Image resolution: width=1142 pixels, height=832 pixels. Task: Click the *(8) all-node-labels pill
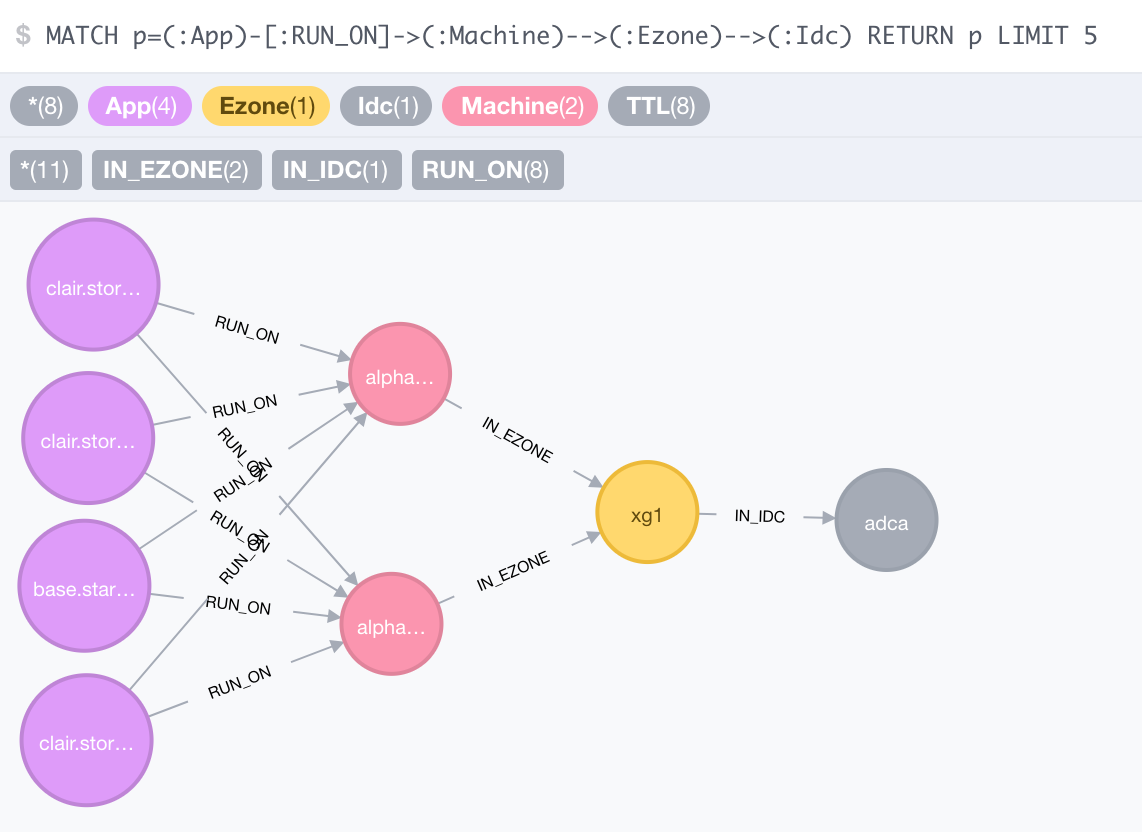[x=44, y=106]
